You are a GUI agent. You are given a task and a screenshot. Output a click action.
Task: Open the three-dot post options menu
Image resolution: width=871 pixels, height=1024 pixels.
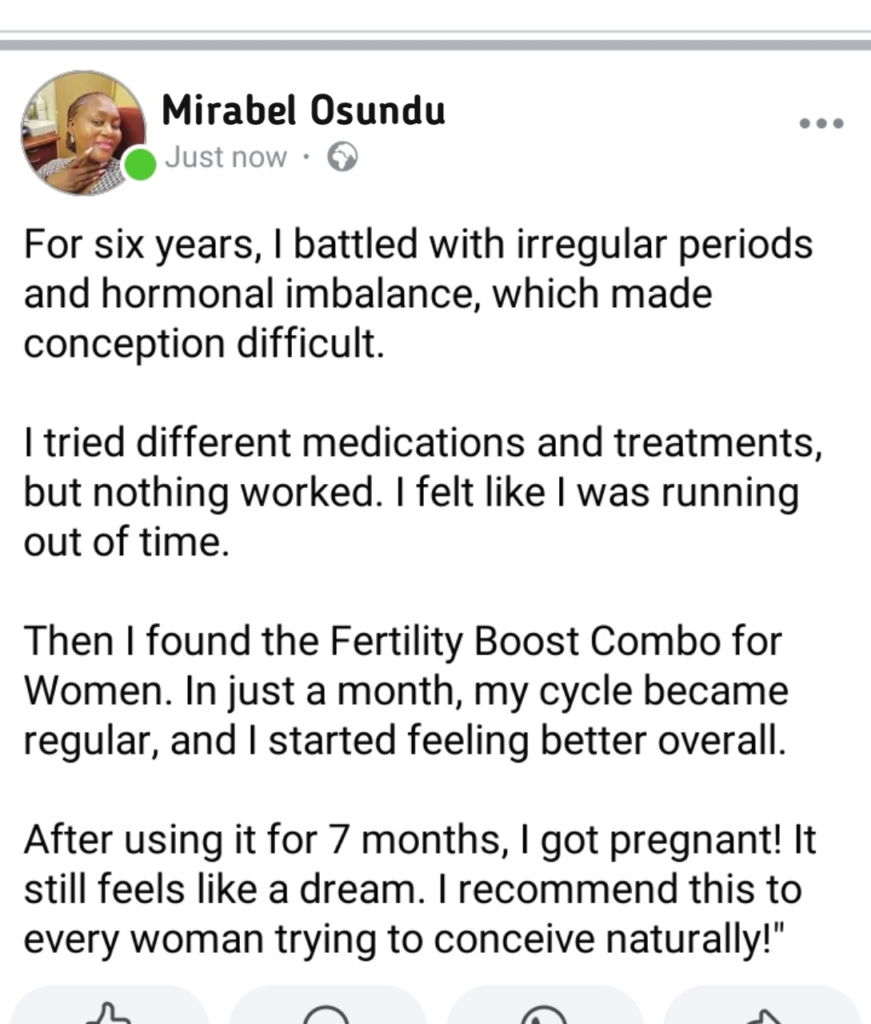coord(822,124)
